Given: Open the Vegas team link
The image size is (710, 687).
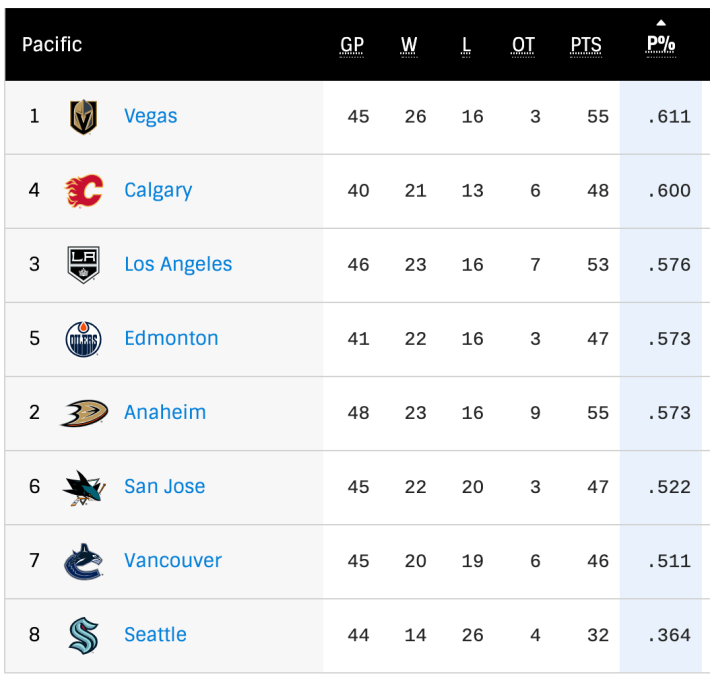Looking at the screenshot, I should point(151,116).
